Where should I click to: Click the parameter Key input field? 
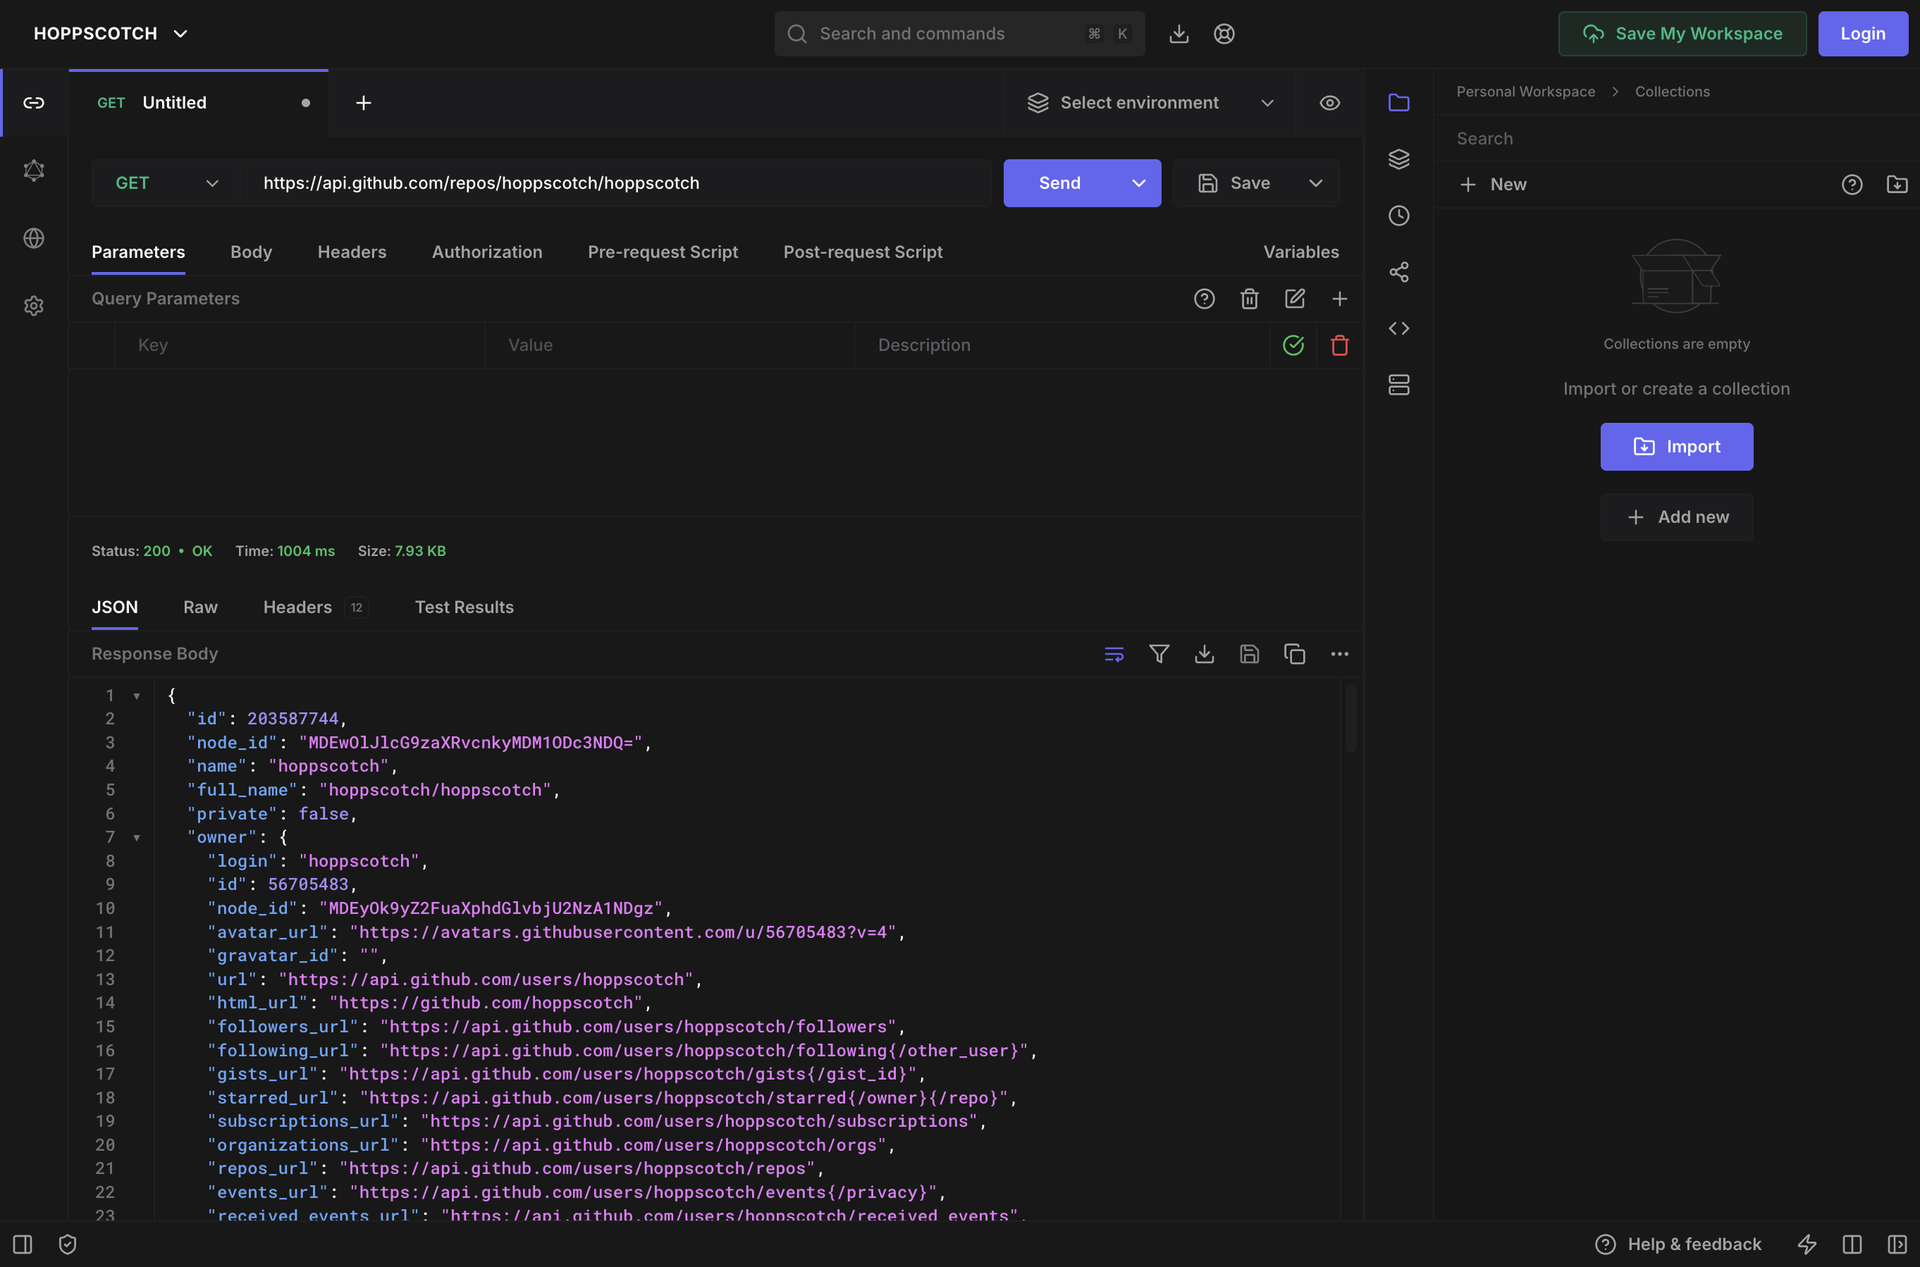(x=300, y=345)
